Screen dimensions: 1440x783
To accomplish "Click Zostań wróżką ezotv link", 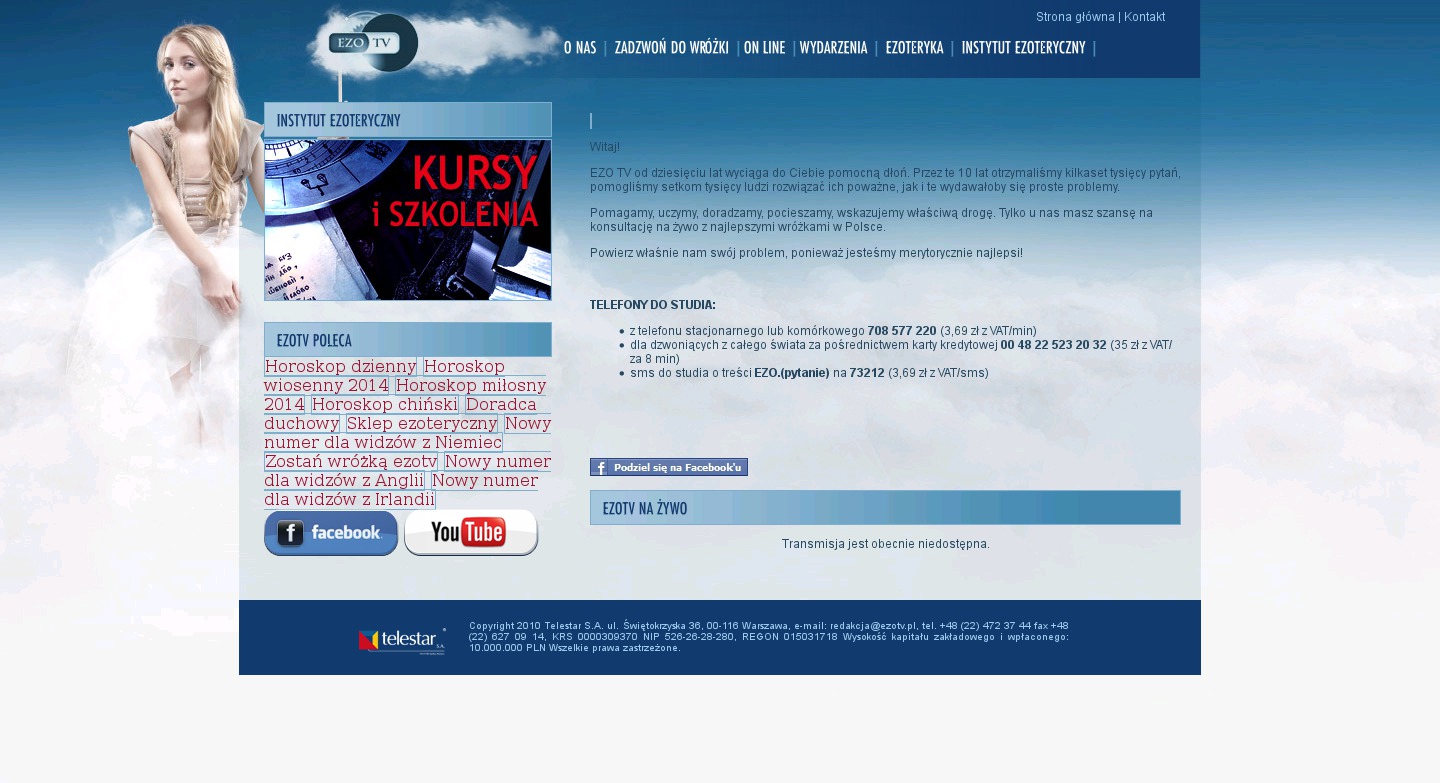I will click(x=350, y=461).
